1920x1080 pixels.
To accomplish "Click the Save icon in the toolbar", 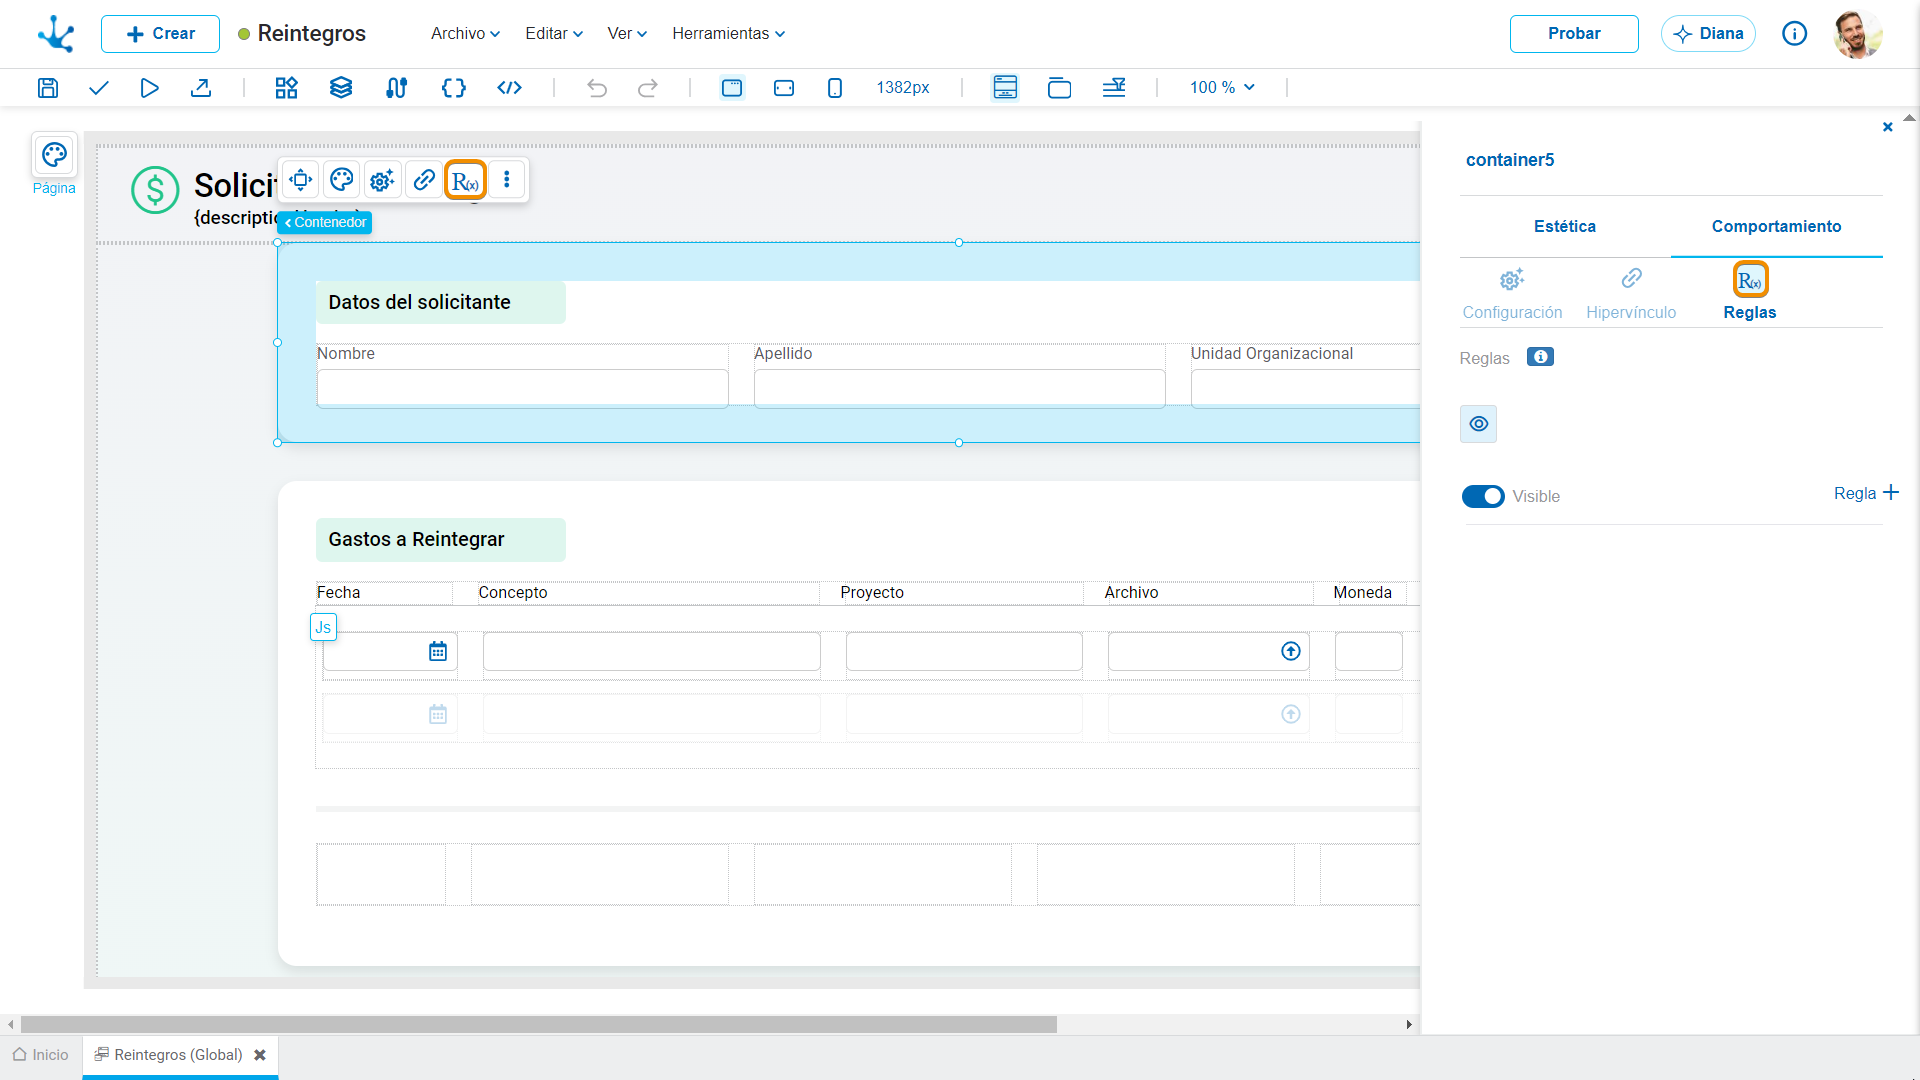I will click(47, 88).
